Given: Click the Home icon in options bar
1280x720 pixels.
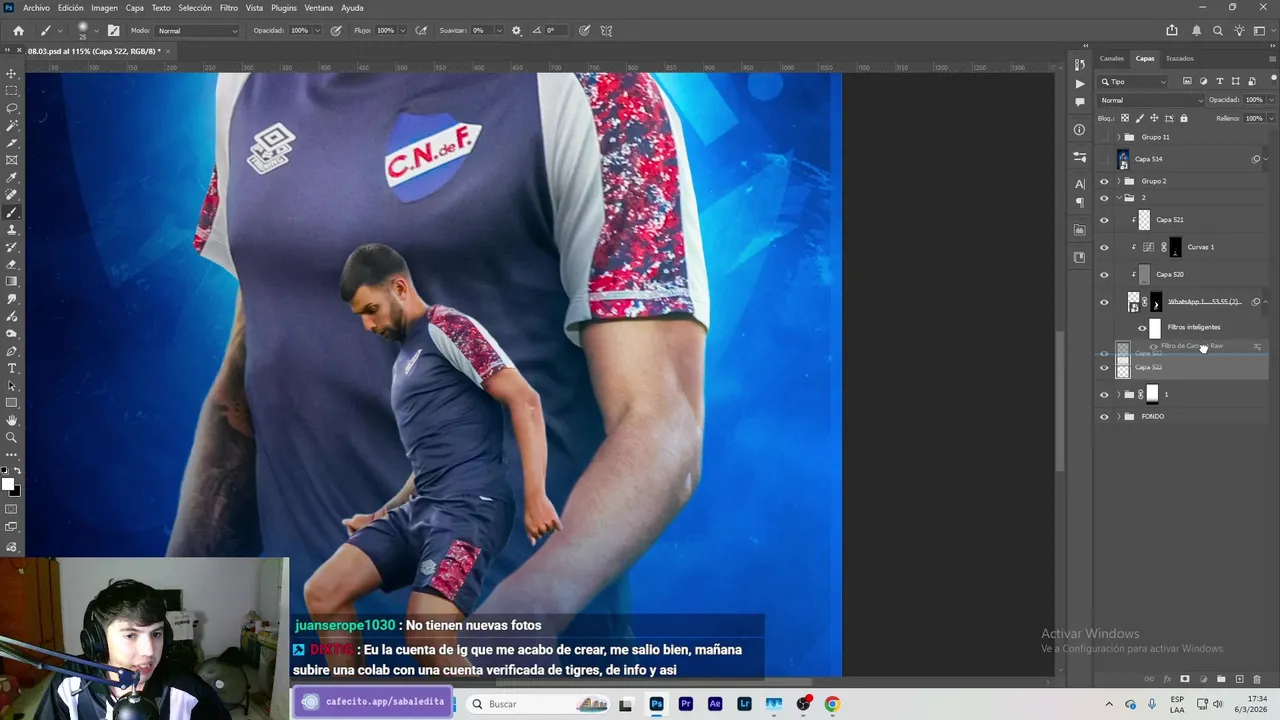Looking at the screenshot, I should pos(18,31).
